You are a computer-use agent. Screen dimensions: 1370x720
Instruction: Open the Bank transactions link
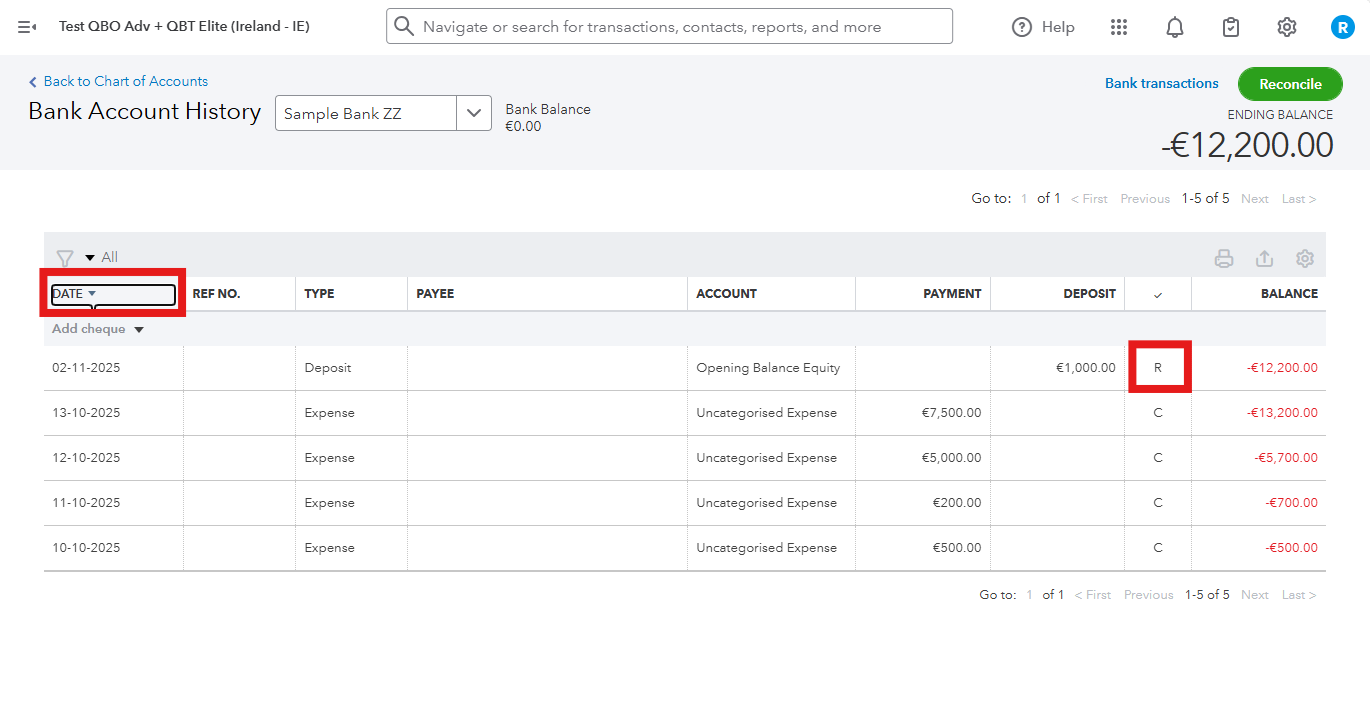coord(1161,84)
